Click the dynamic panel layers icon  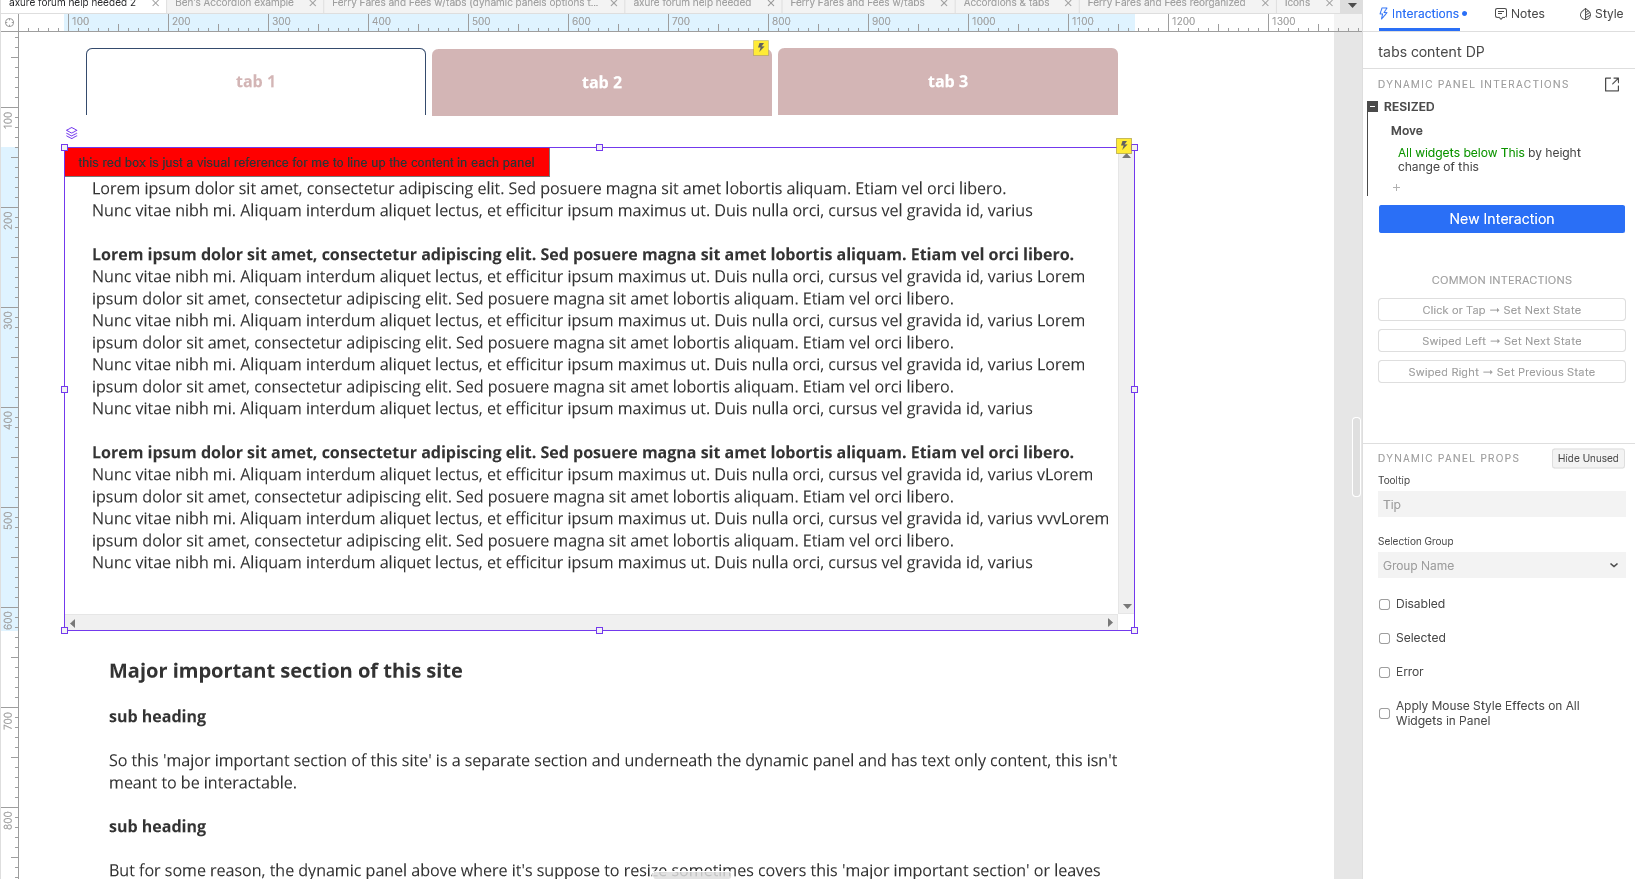71,133
